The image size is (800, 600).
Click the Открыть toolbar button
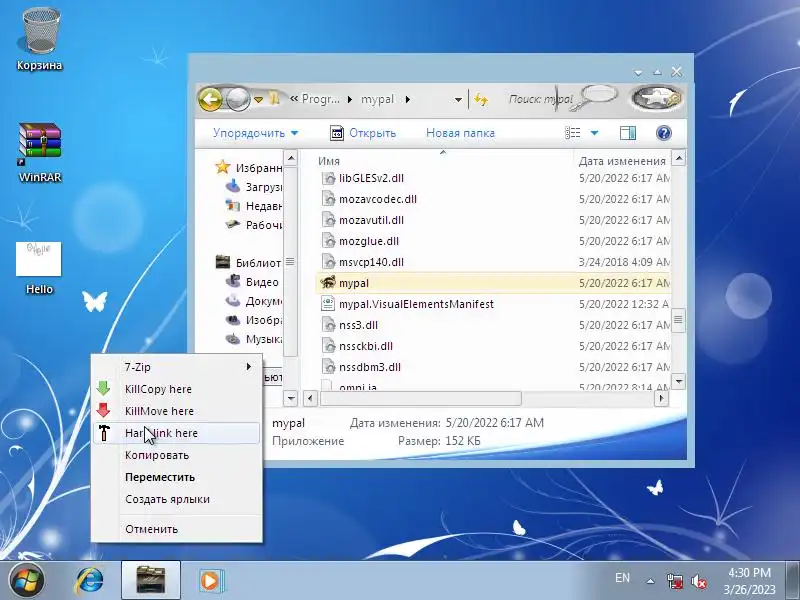363,133
